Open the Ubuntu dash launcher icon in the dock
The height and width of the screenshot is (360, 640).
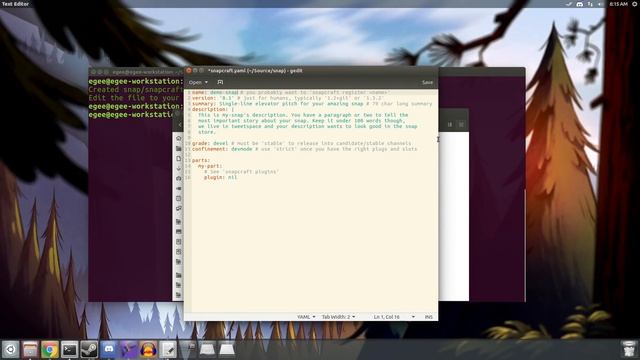pos(10,349)
